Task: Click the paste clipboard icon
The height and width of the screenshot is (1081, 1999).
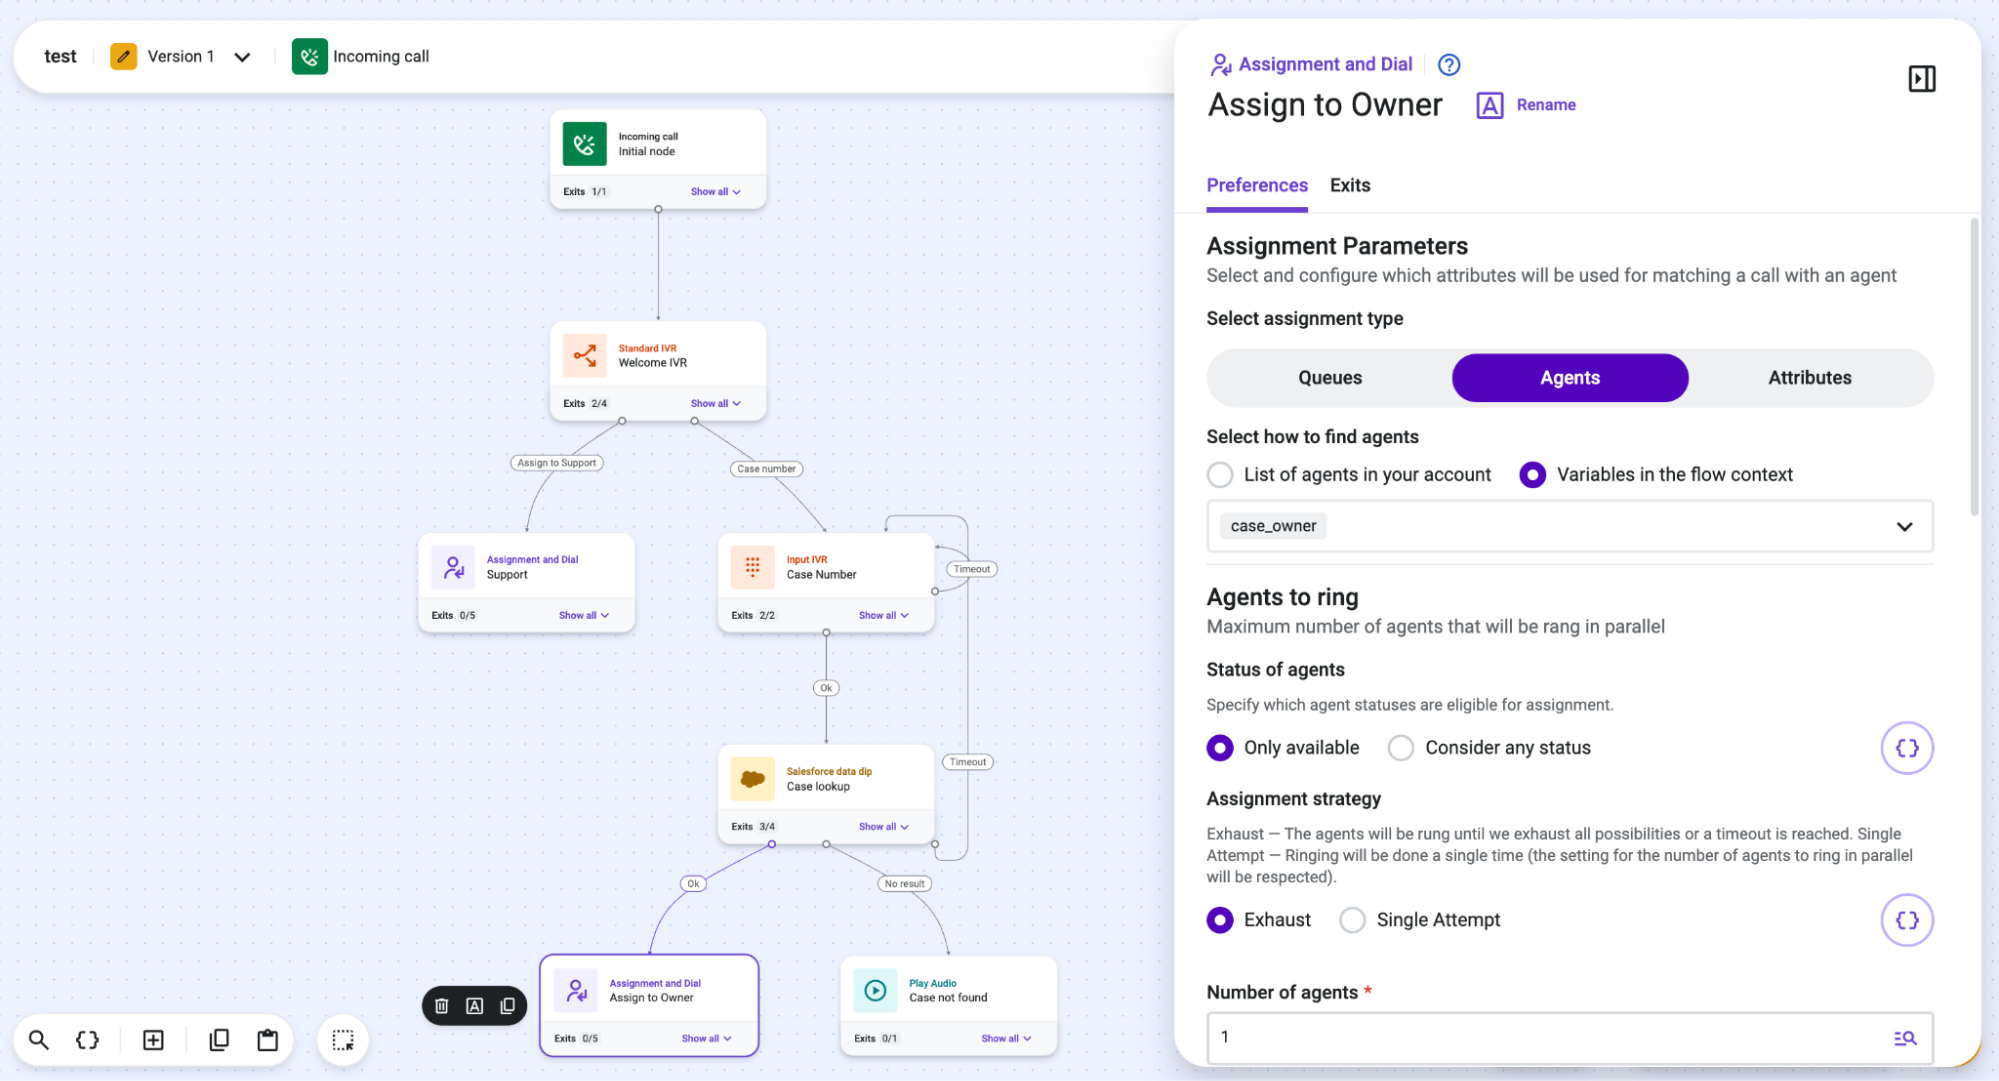Action: pyautogui.click(x=268, y=1040)
